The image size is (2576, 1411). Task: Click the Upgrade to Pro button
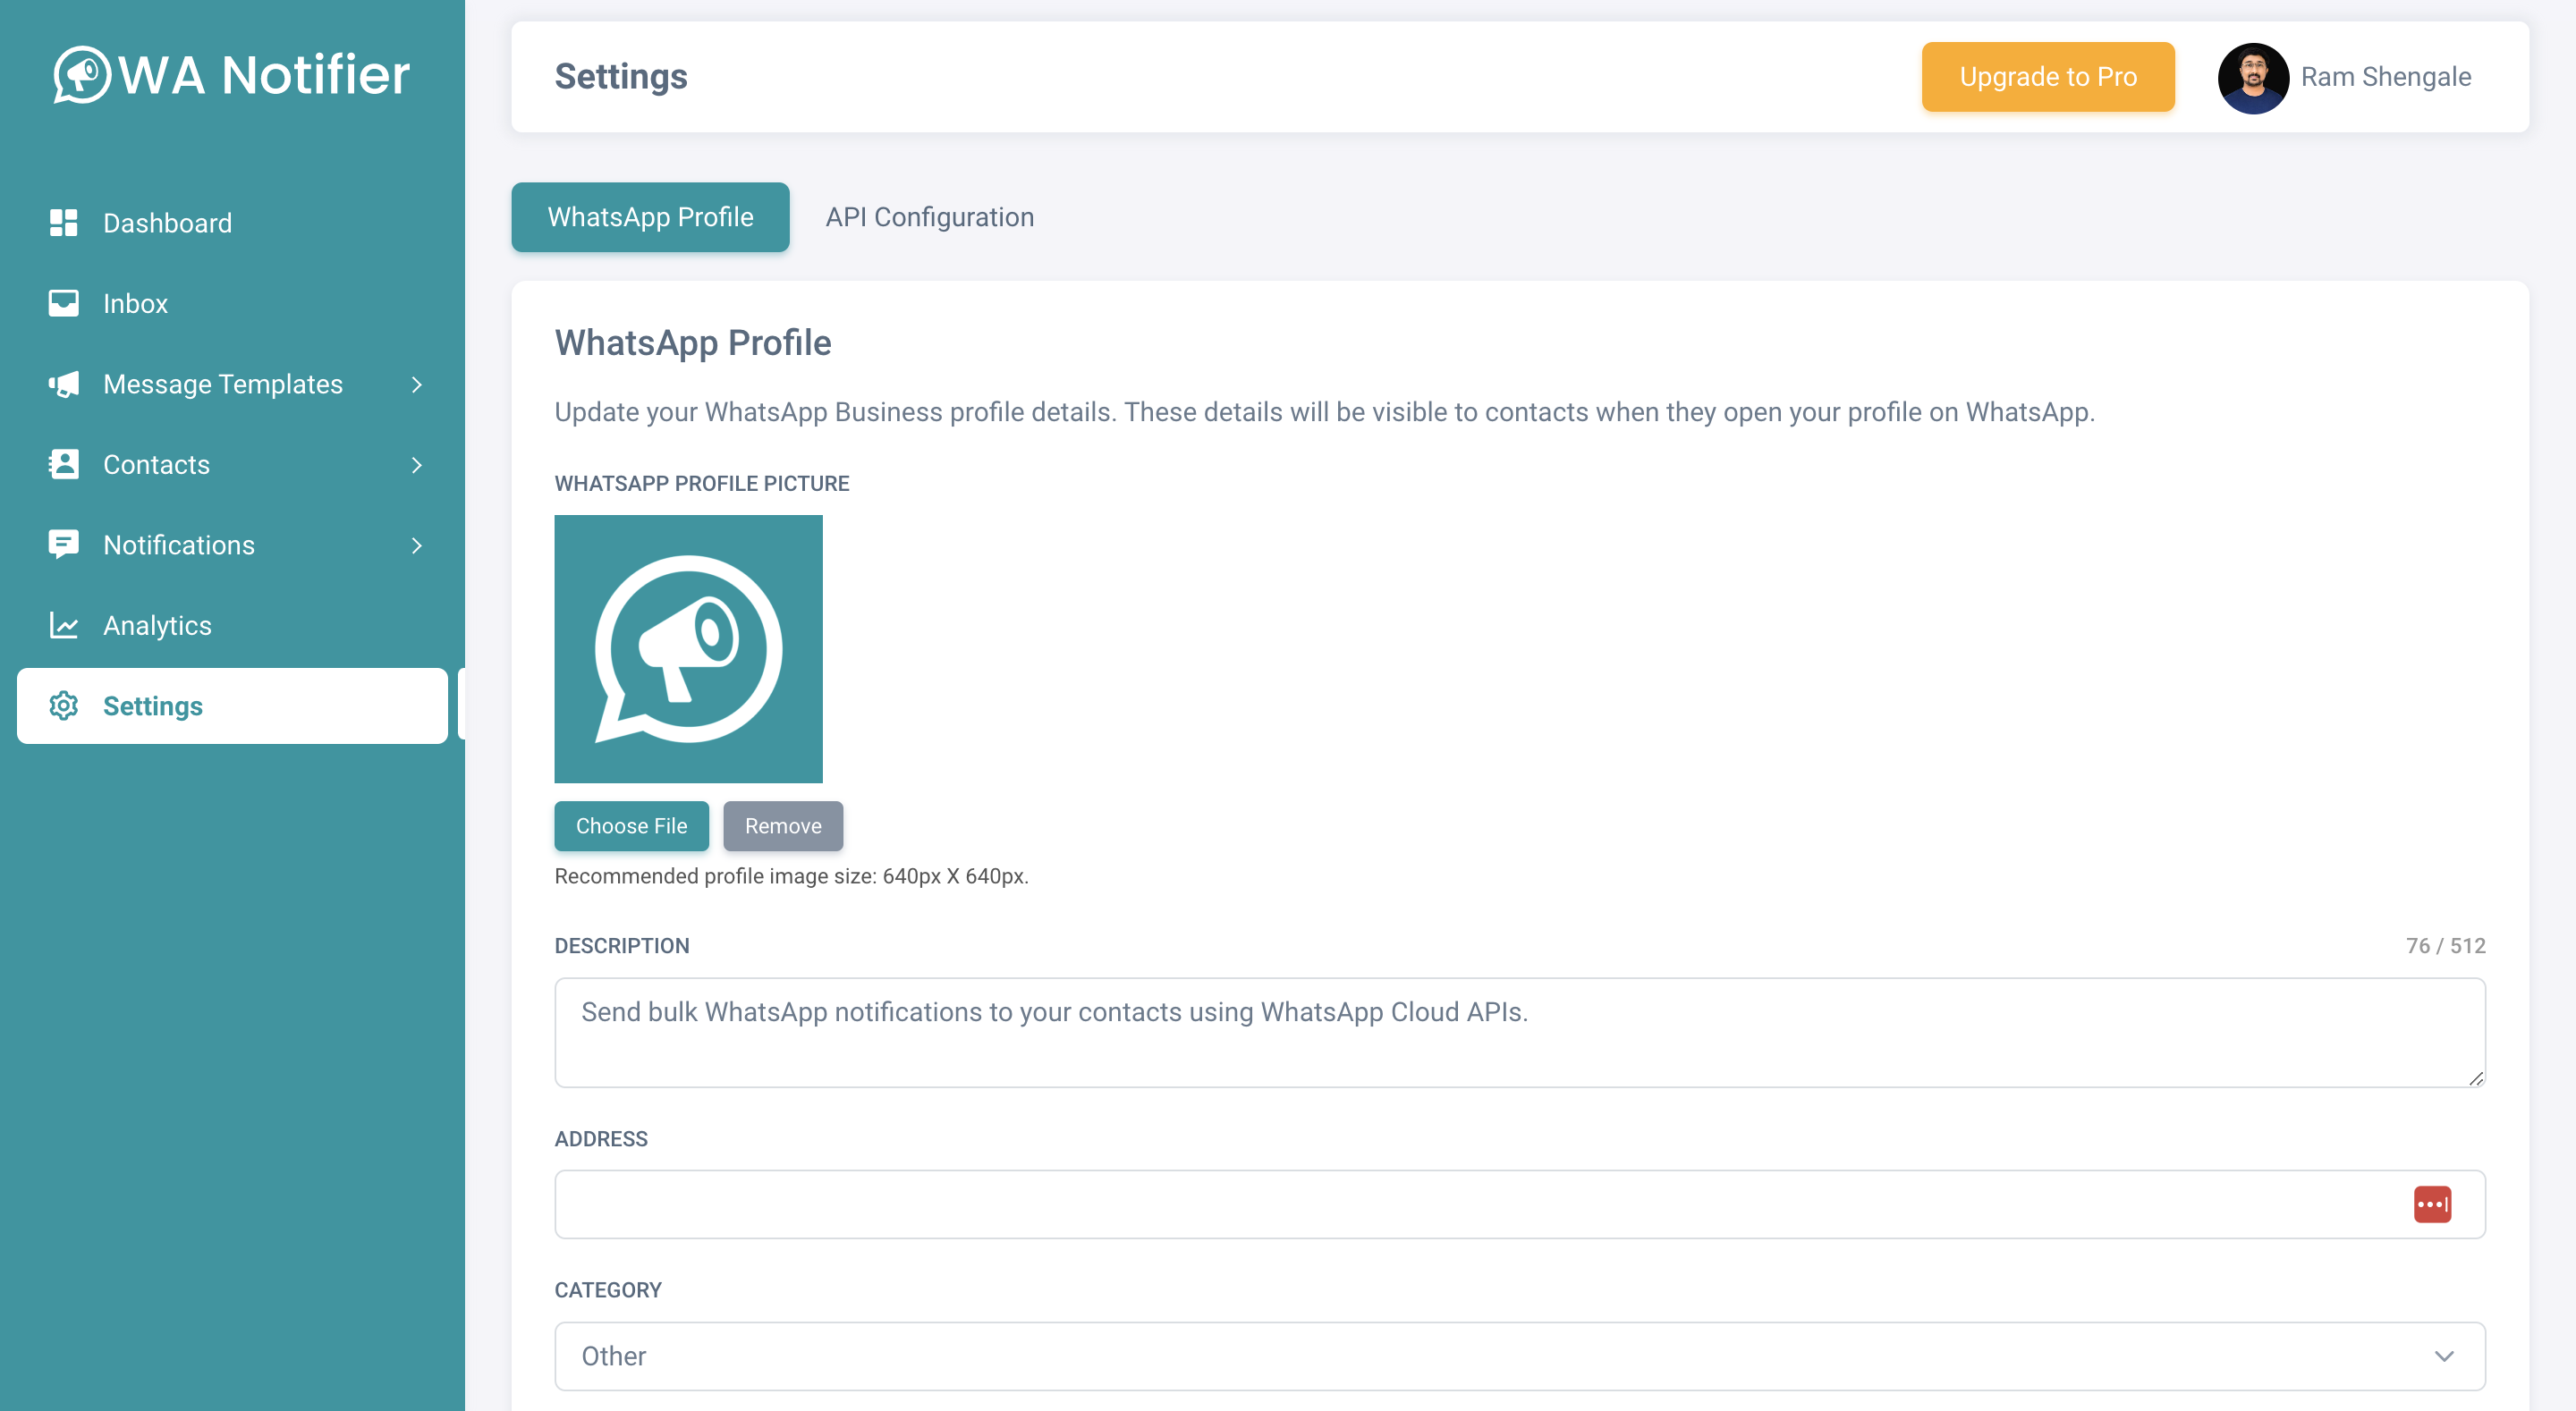[x=2047, y=77]
